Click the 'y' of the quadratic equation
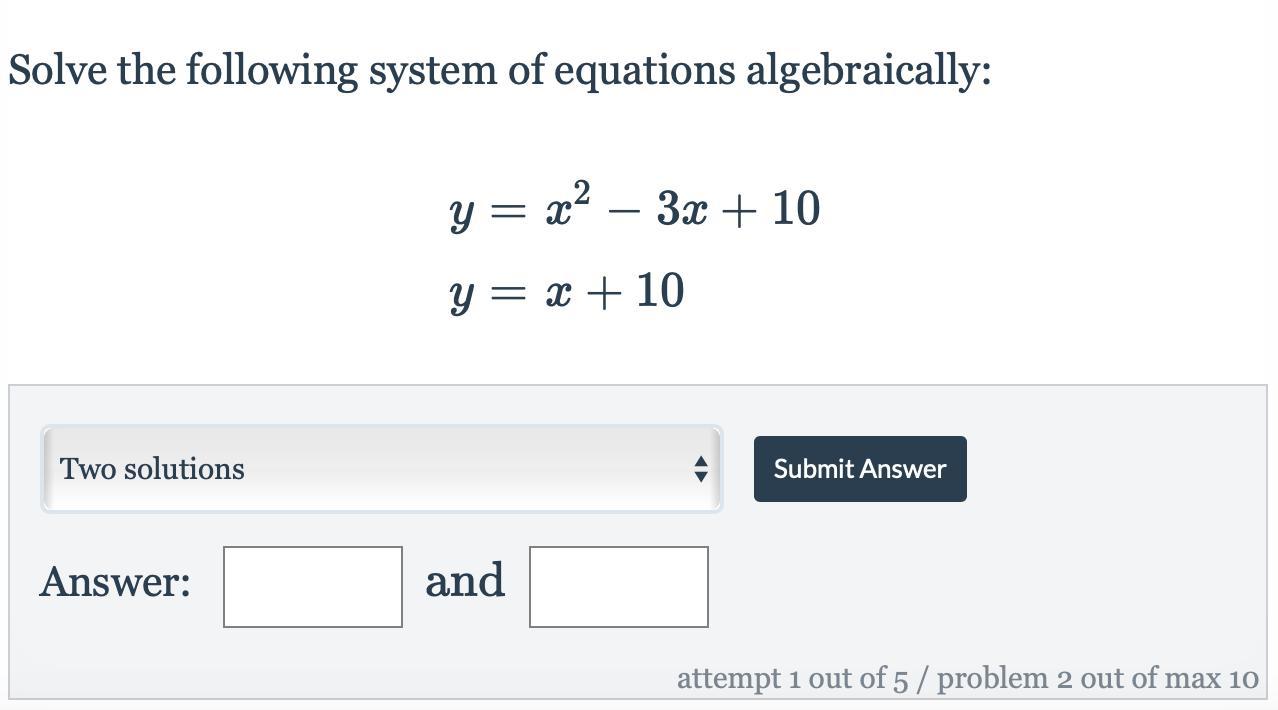This screenshot has width=1278, height=710. (x=461, y=214)
